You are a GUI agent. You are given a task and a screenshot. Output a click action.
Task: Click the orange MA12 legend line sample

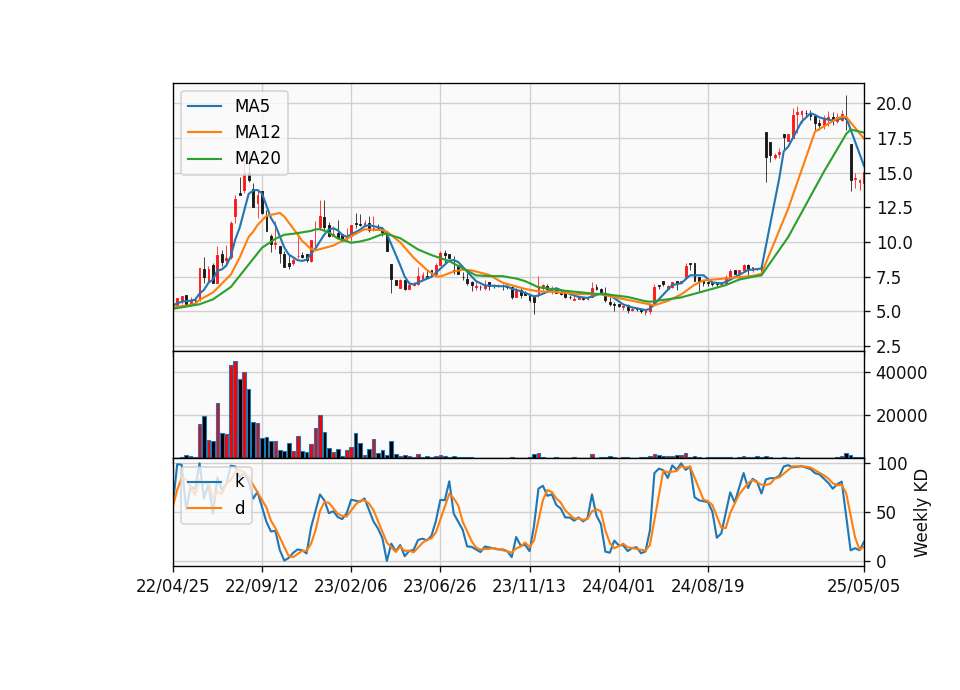[x=204, y=132]
